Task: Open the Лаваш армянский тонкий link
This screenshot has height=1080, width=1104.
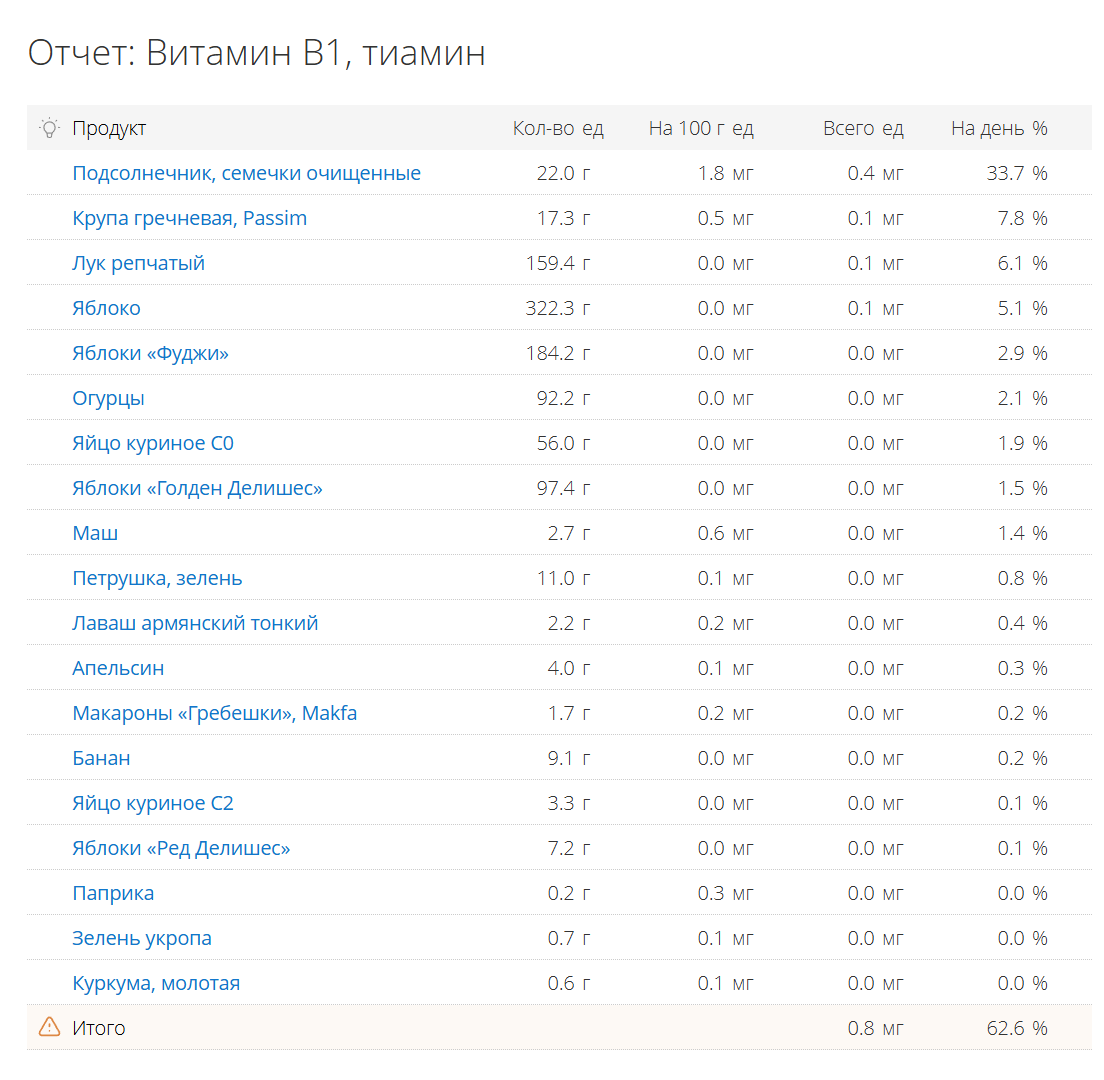Action: [x=195, y=624]
